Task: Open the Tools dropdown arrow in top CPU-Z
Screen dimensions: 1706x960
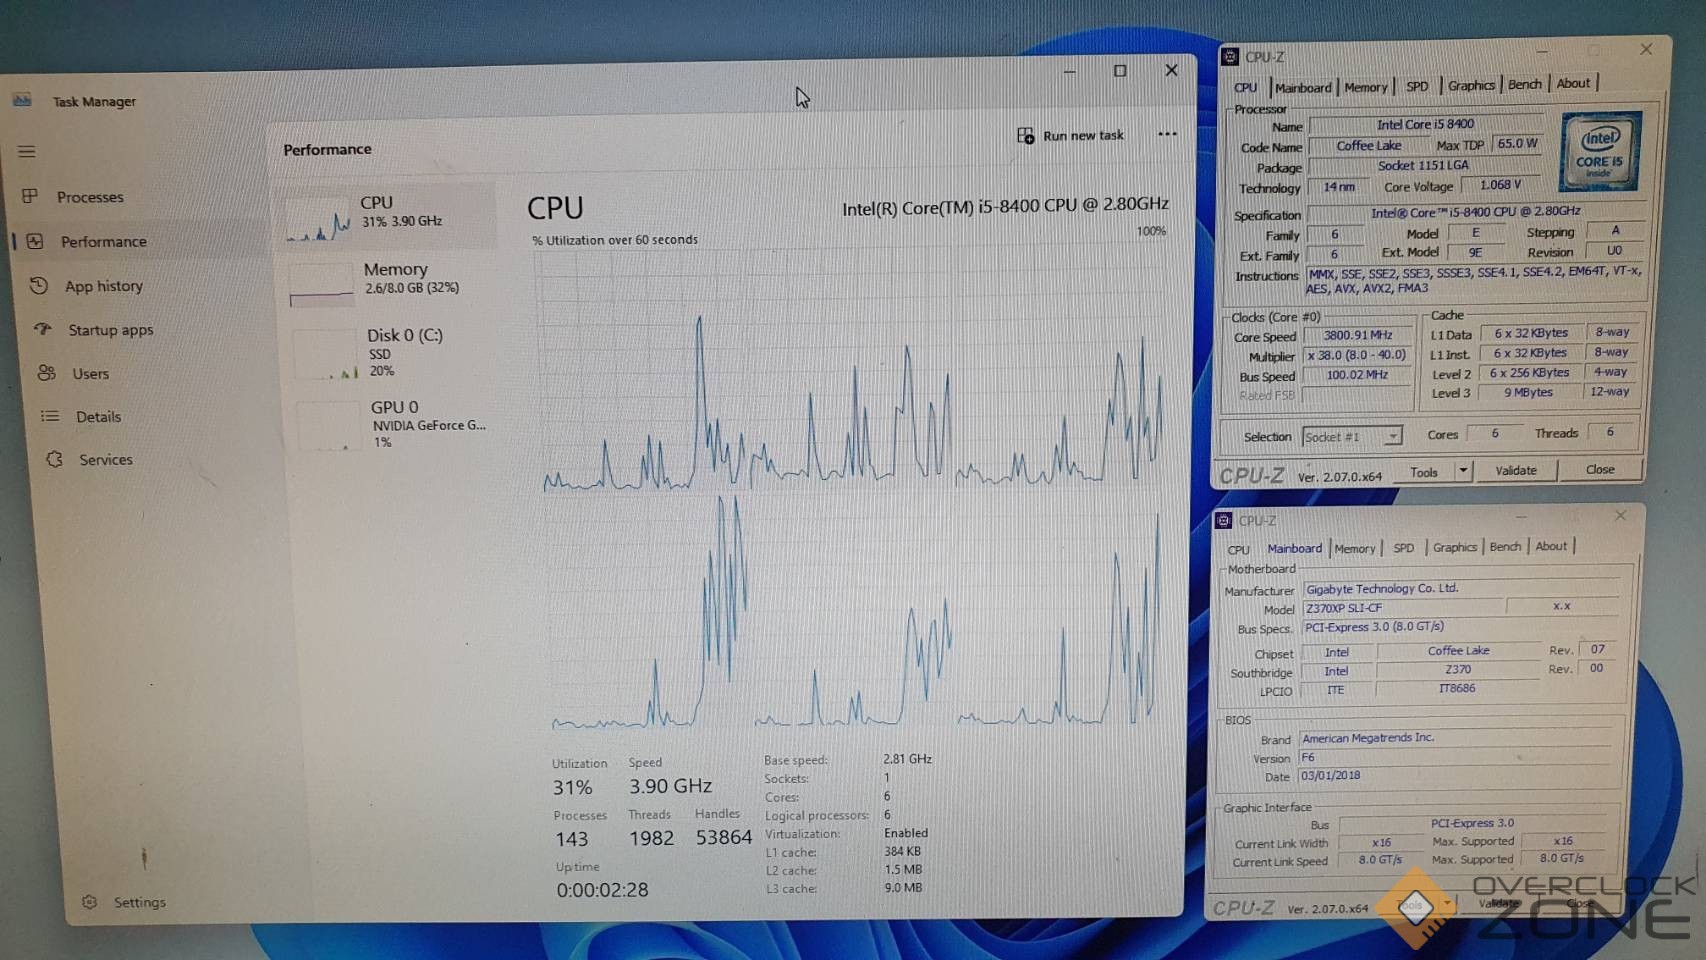Action: coord(1463,471)
